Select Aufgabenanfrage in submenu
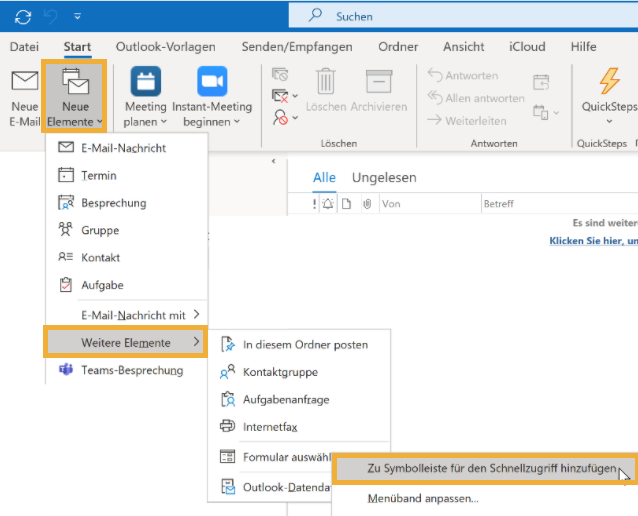The image size is (638, 516). click(x=299, y=400)
